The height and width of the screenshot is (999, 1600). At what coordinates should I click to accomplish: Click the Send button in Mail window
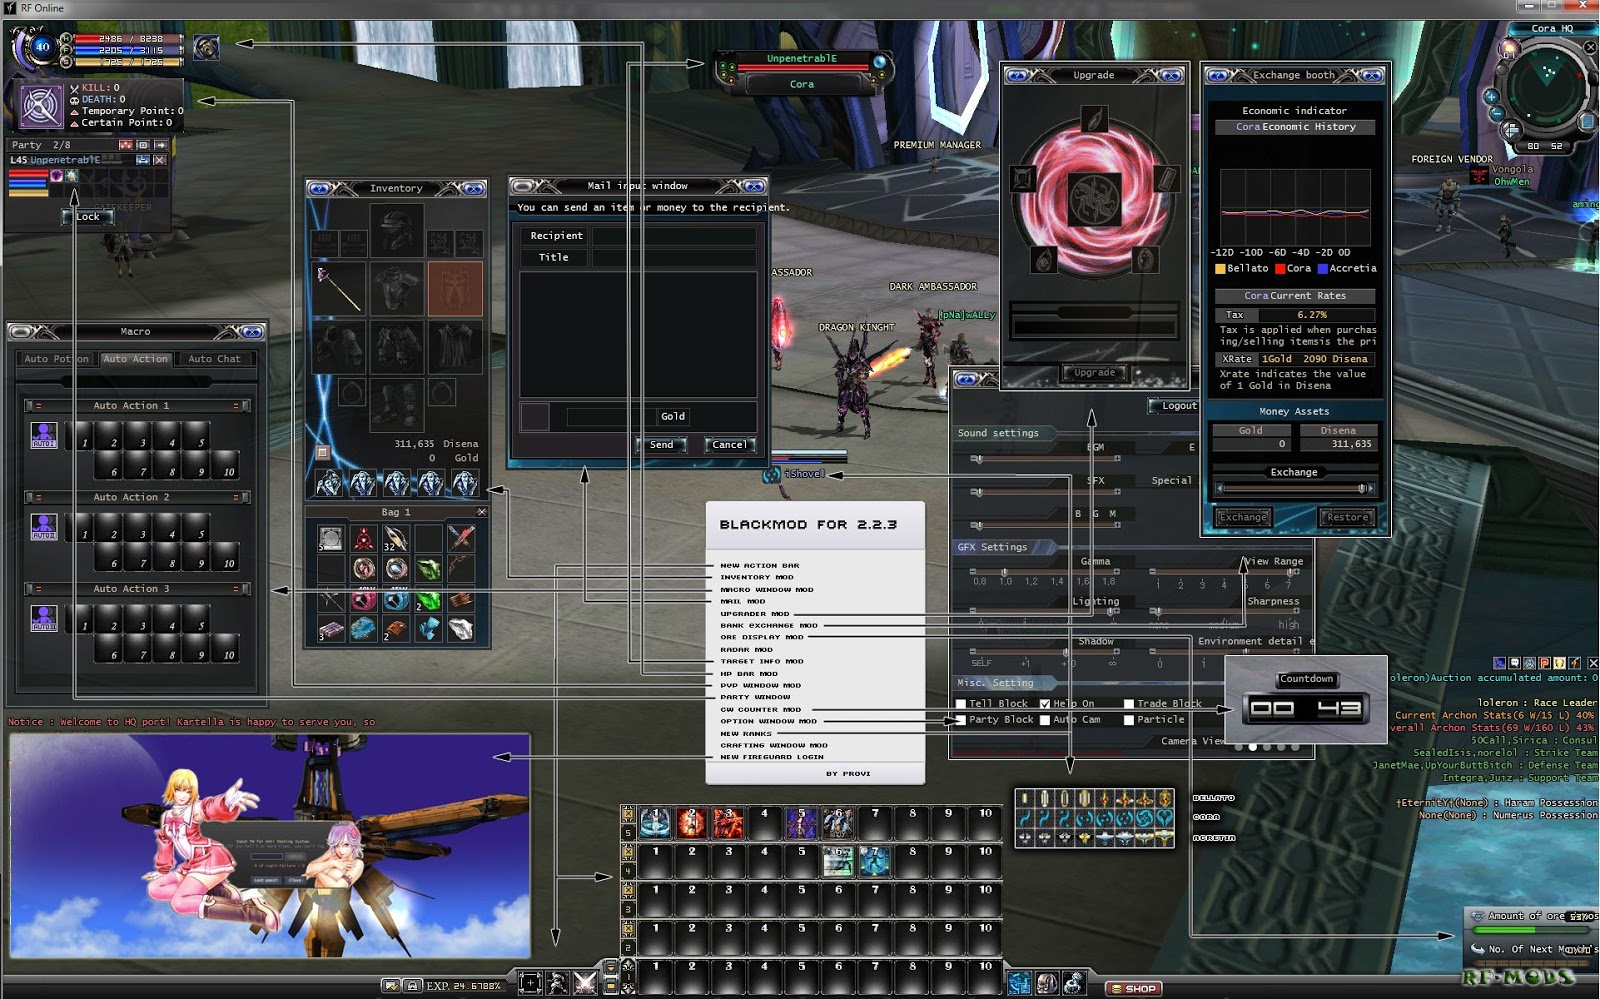tap(662, 445)
